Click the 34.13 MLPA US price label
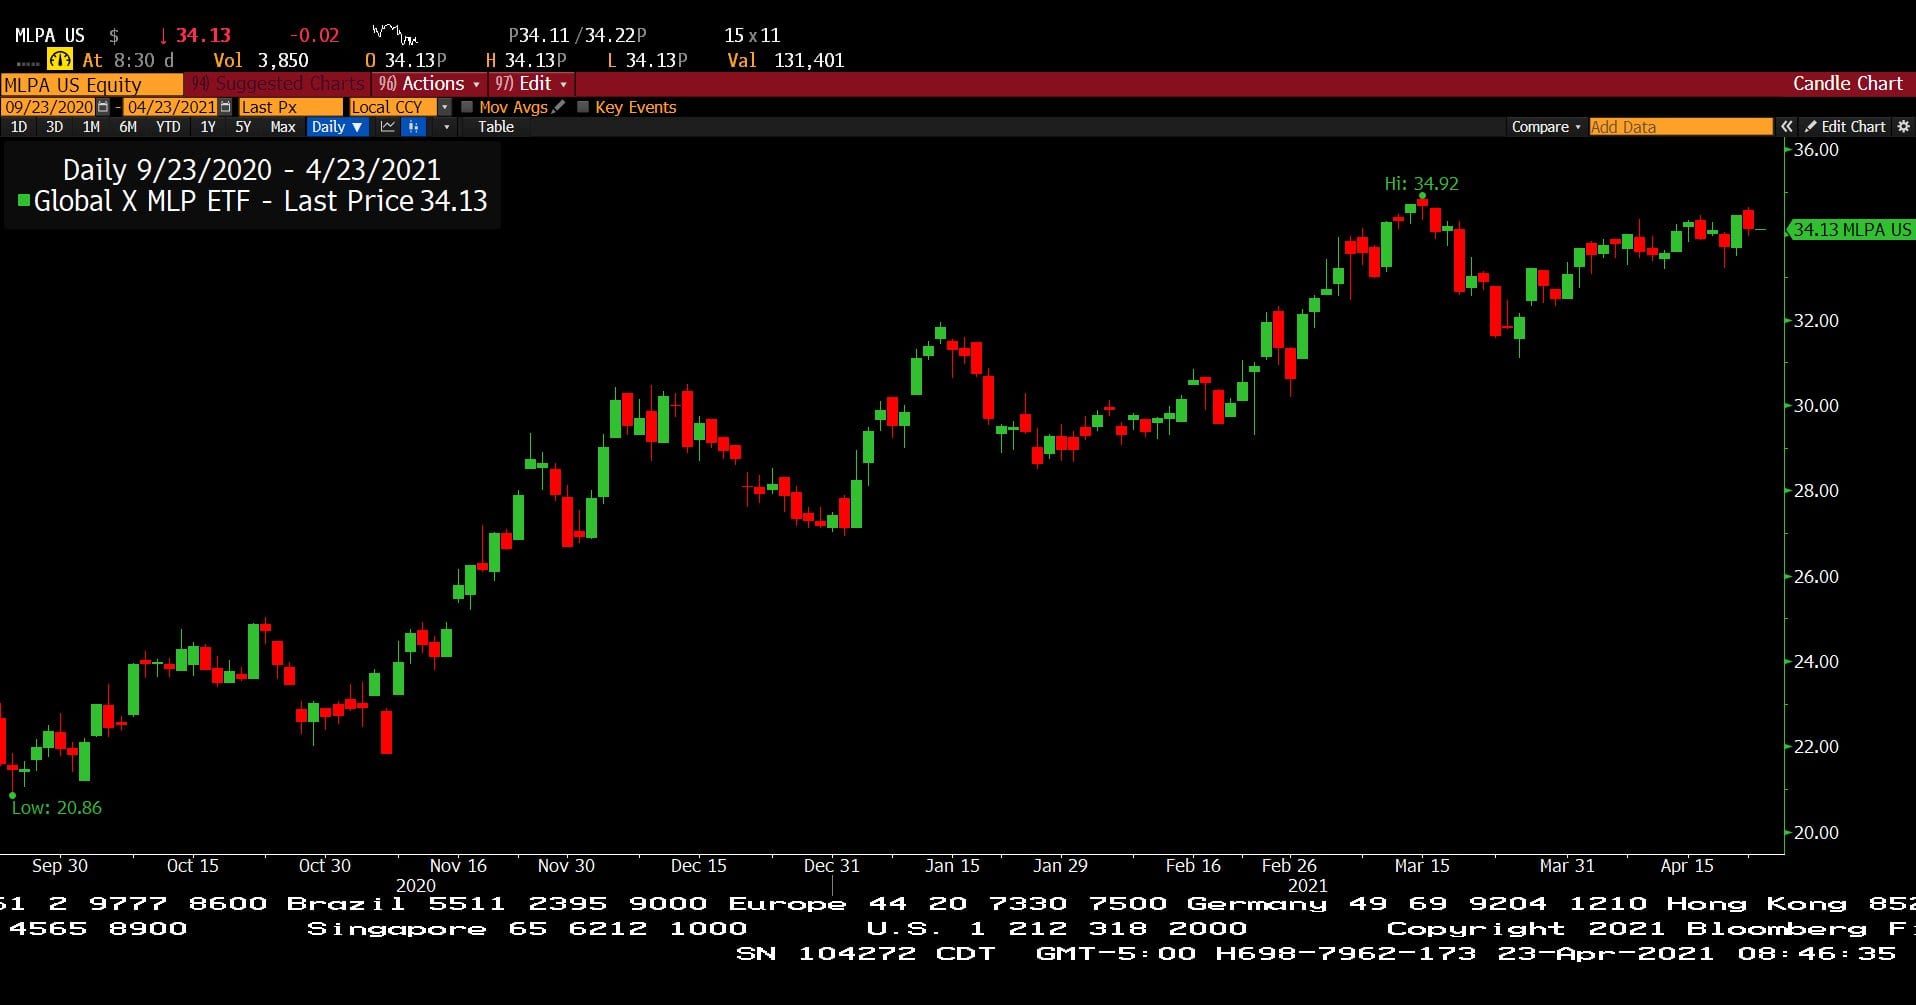This screenshot has height=1005, width=1916. (x=1850, y=230)
